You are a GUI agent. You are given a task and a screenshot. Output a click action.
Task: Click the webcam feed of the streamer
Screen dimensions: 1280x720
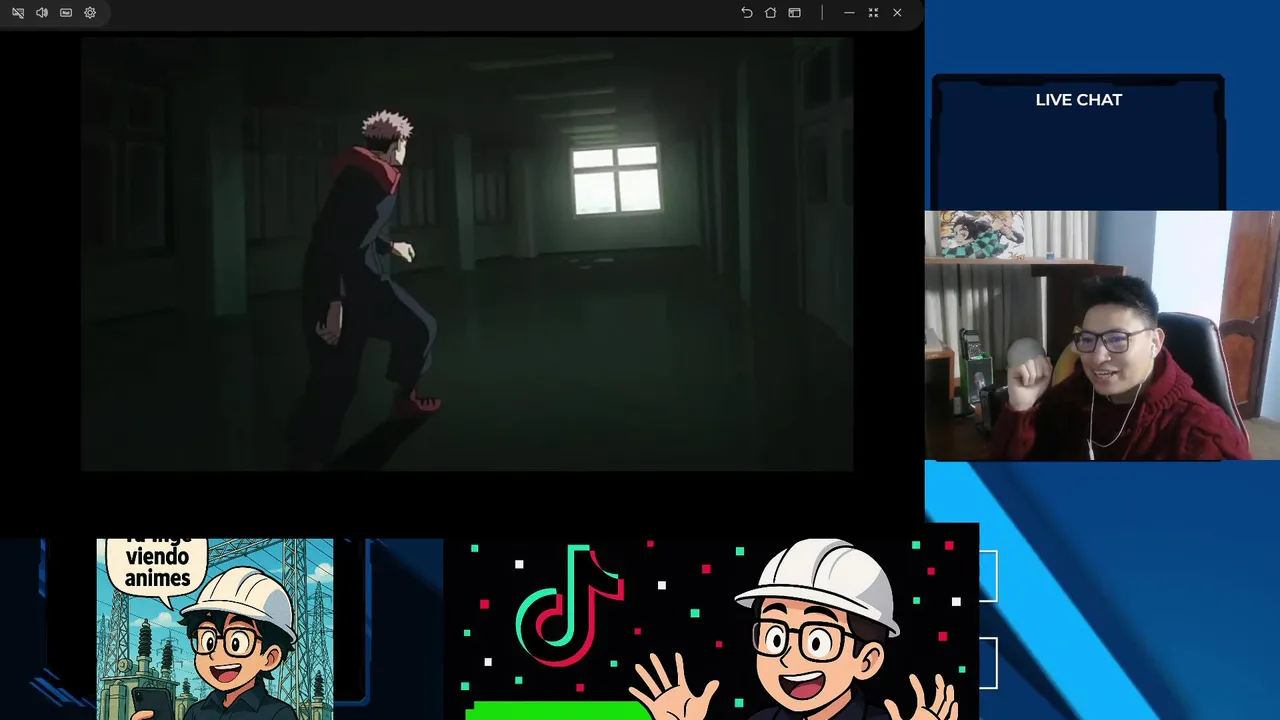coord(1102,335)
